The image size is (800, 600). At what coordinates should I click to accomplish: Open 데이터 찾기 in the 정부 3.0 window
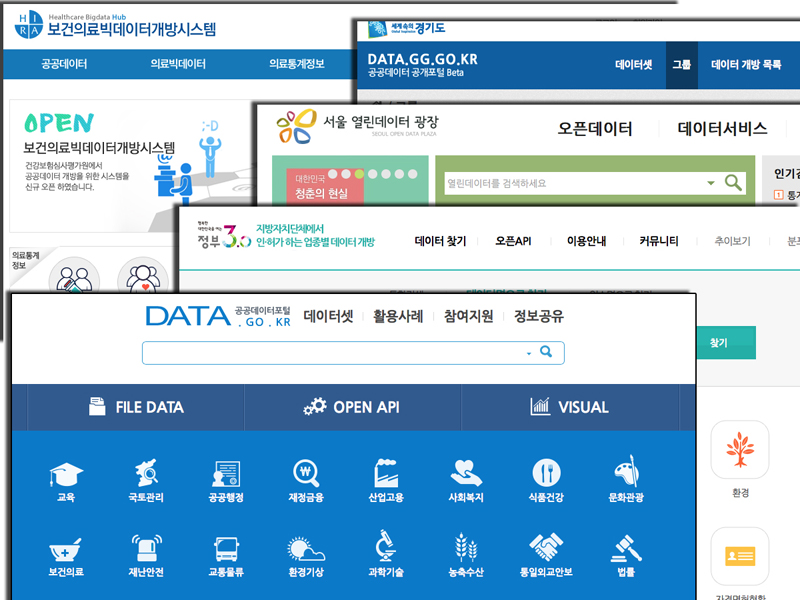[440, 241]
